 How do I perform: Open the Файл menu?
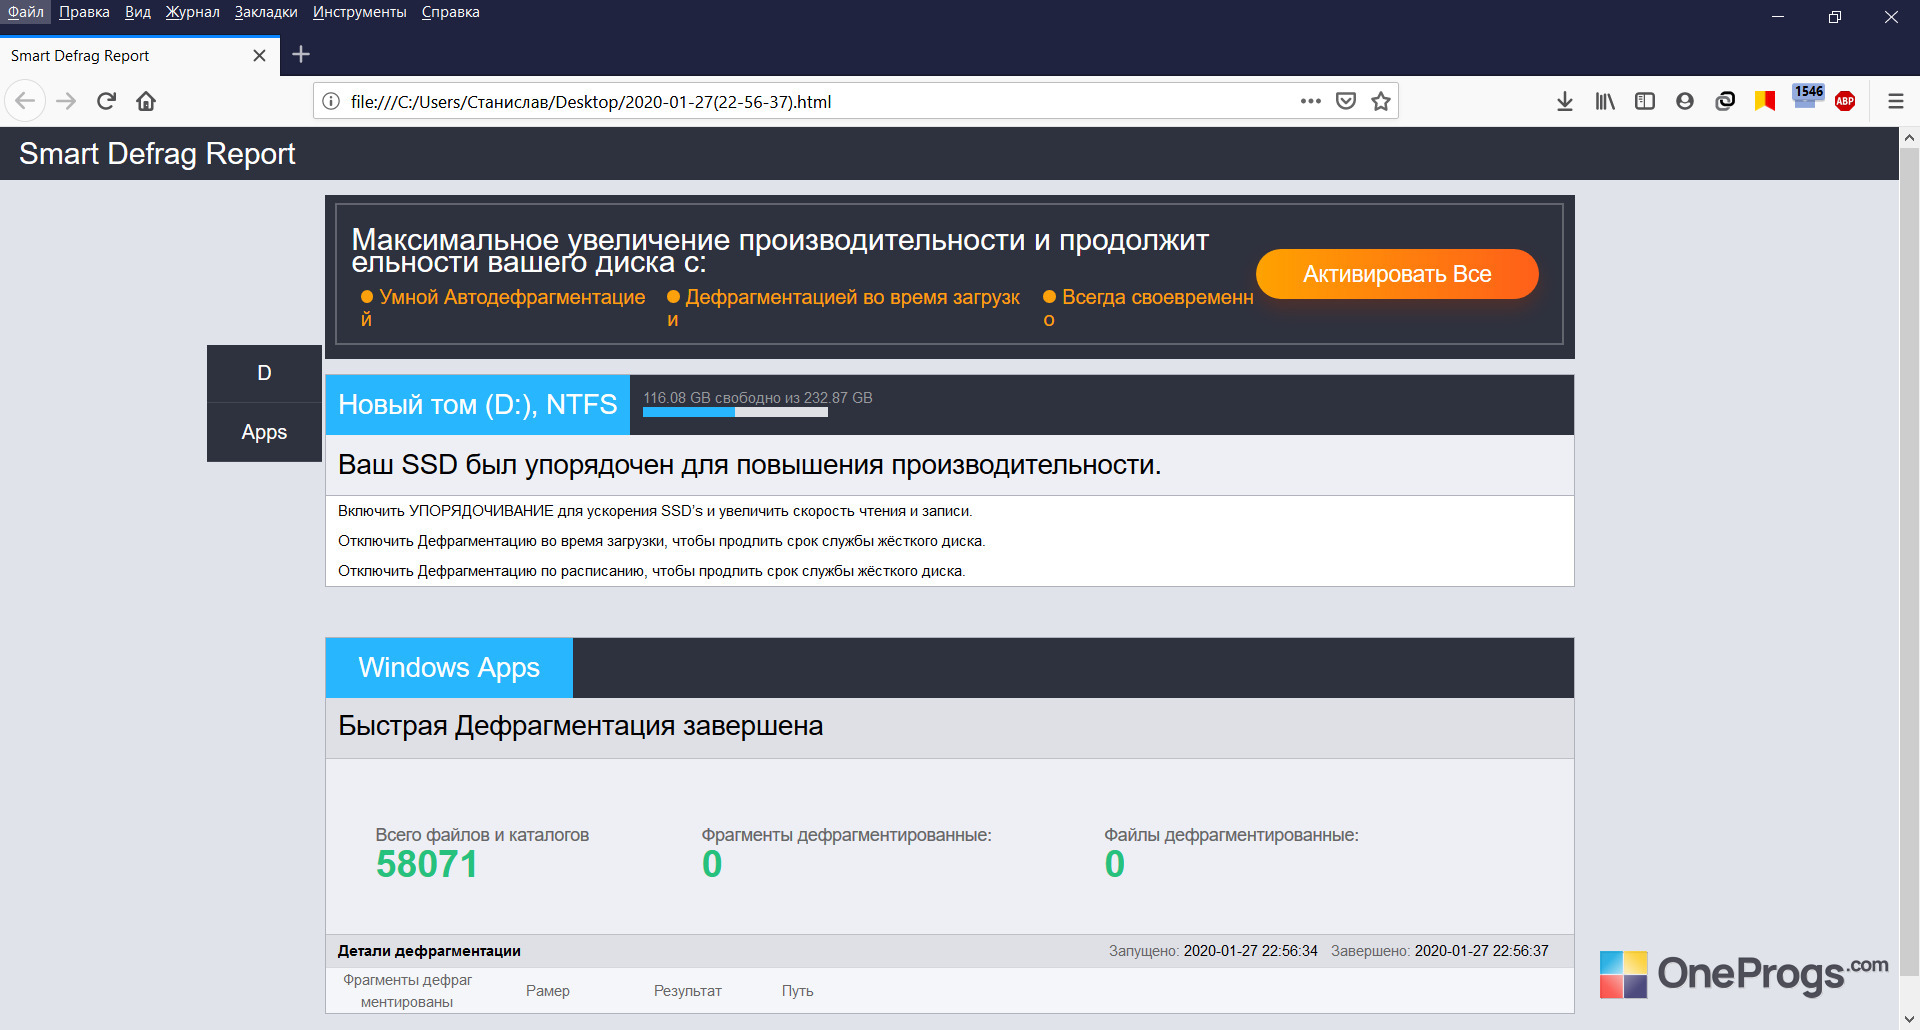coord(26,12)
